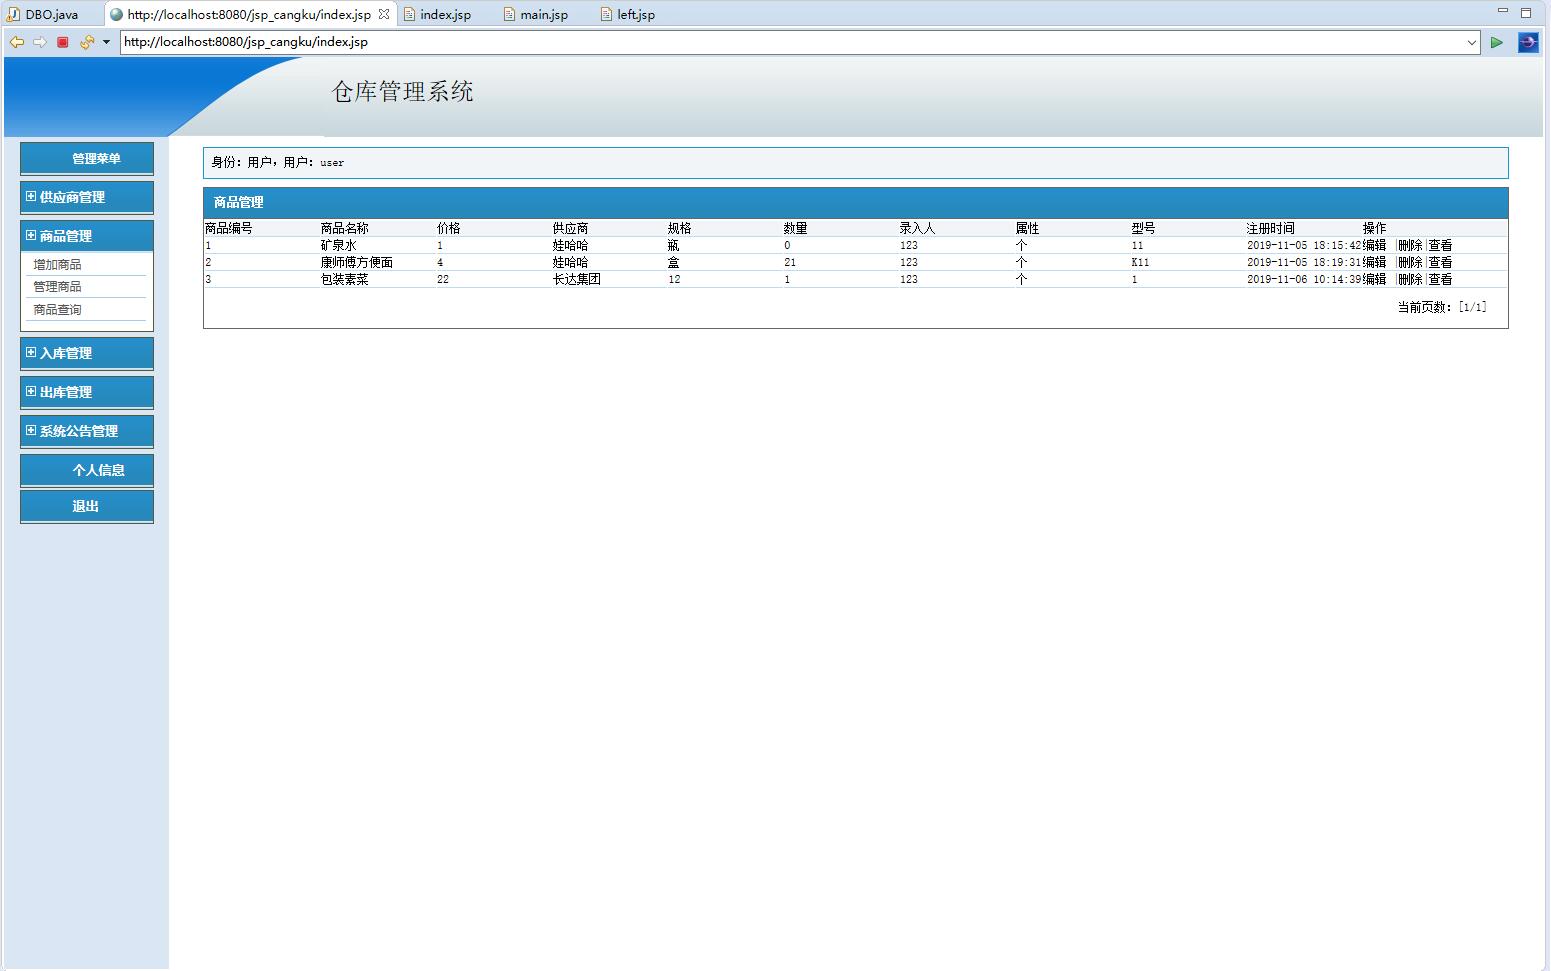This screenshot has width=1551, height=971.
Task: Click the 包装素菜 product name cell
Action: [x=345, y=279]
